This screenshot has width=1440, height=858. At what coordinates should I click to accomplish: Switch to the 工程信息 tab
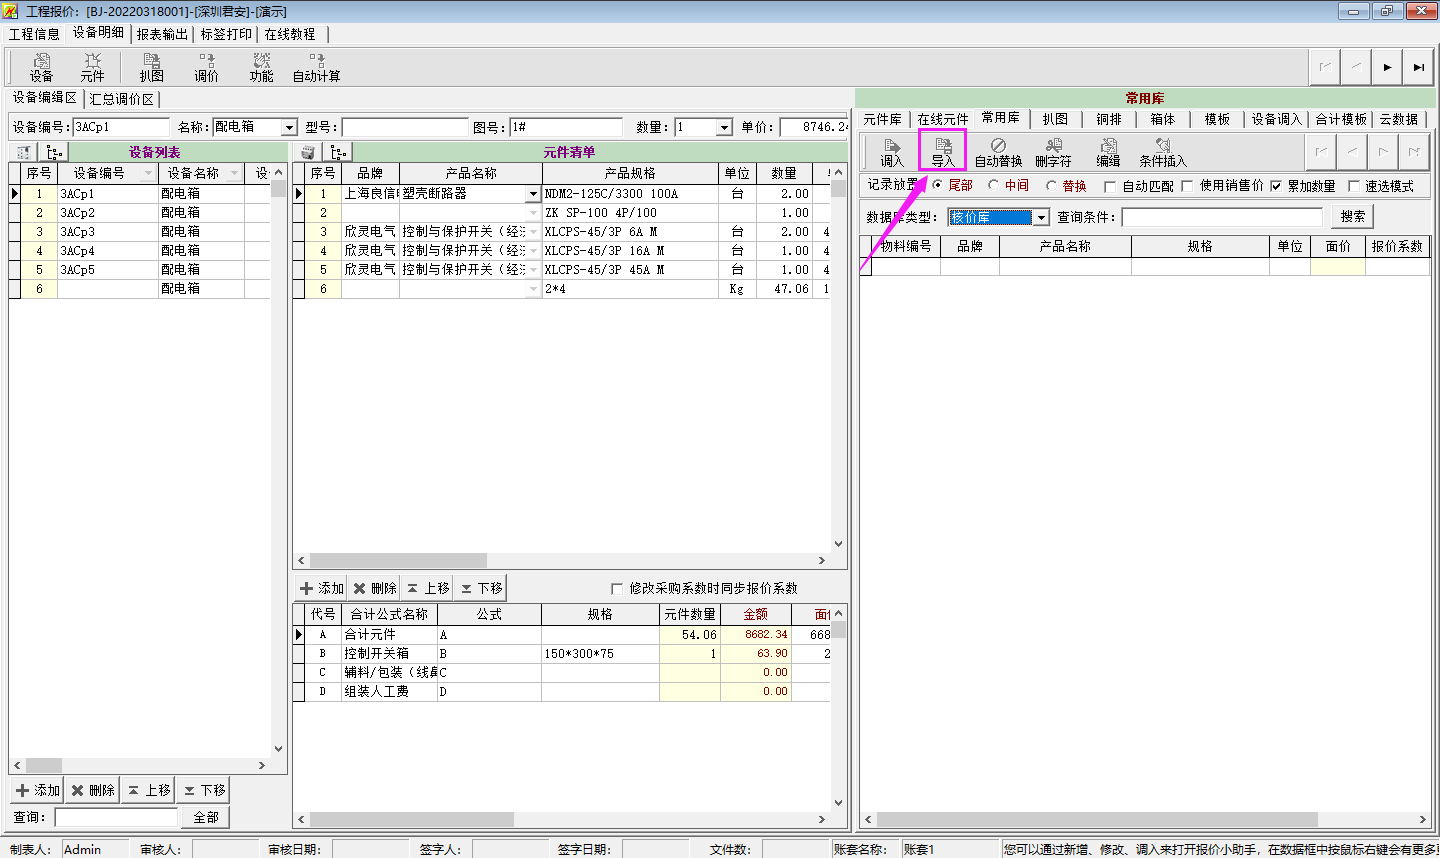(34, 34)
